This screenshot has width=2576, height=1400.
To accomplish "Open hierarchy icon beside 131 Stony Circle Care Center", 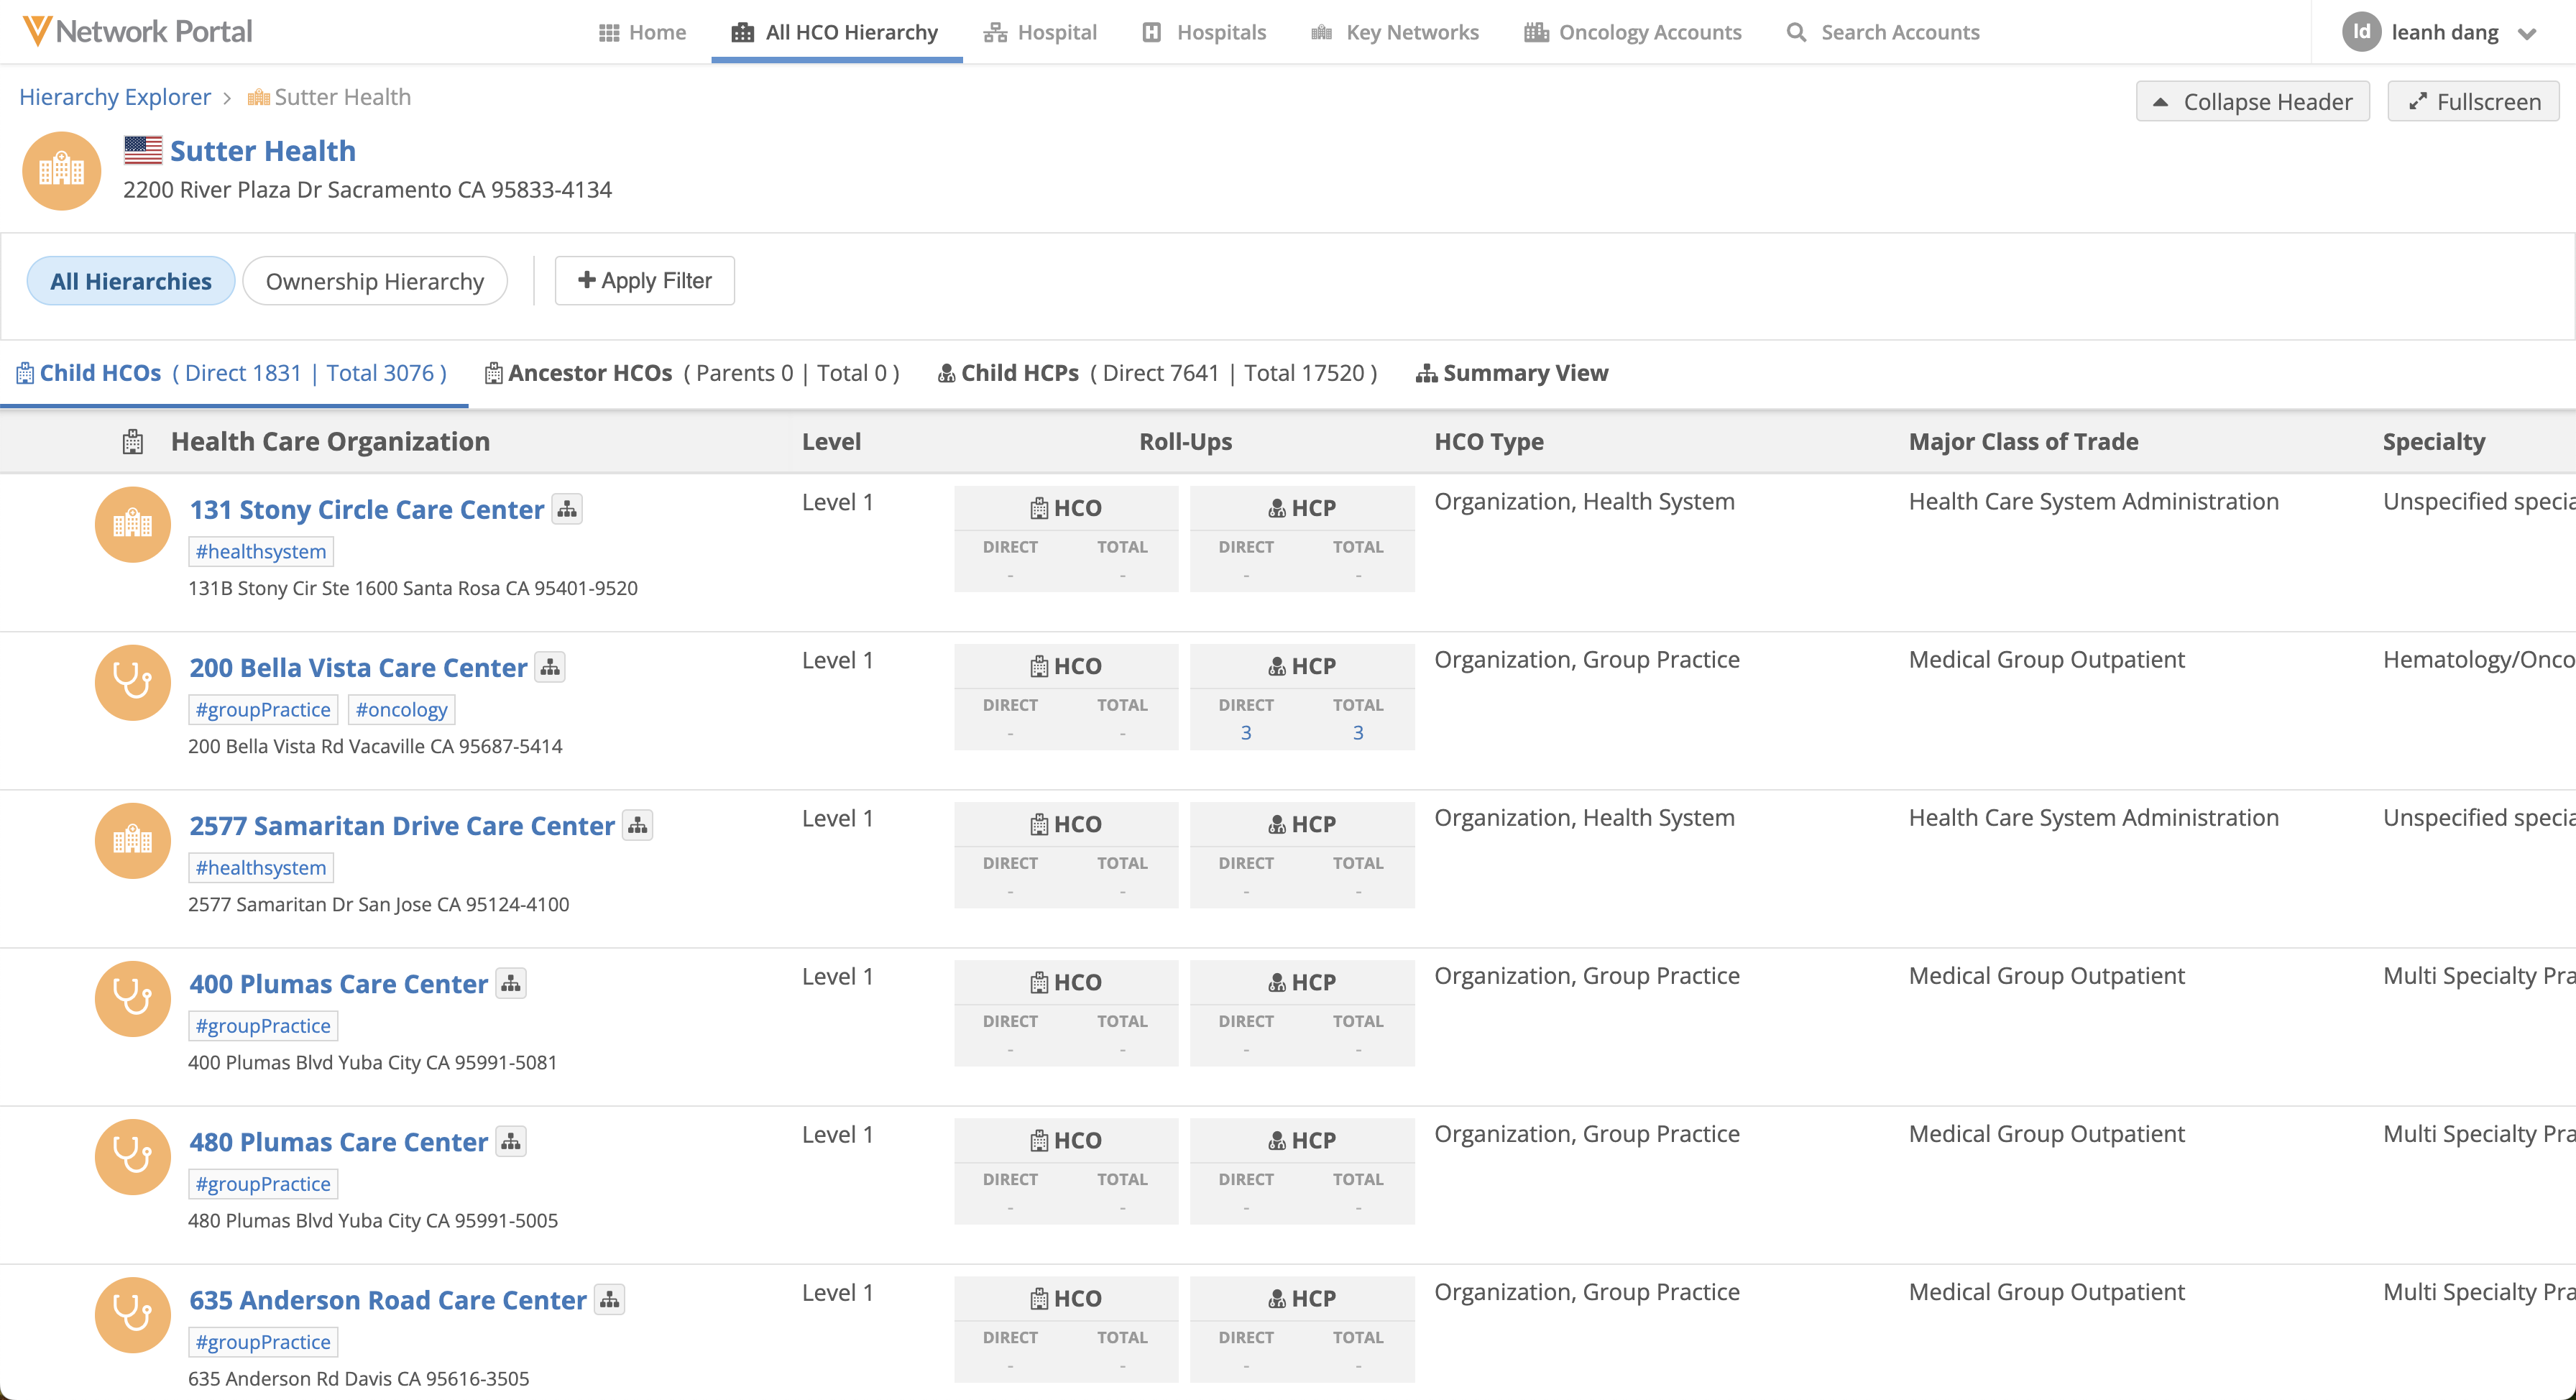I will coord(567,509).
